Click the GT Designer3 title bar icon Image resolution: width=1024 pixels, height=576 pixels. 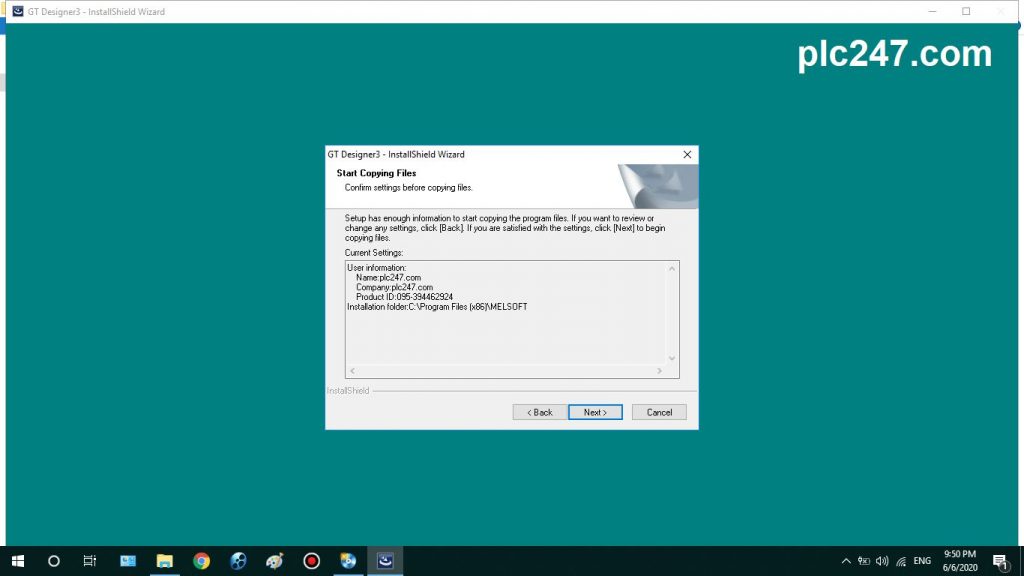[18, 11]
